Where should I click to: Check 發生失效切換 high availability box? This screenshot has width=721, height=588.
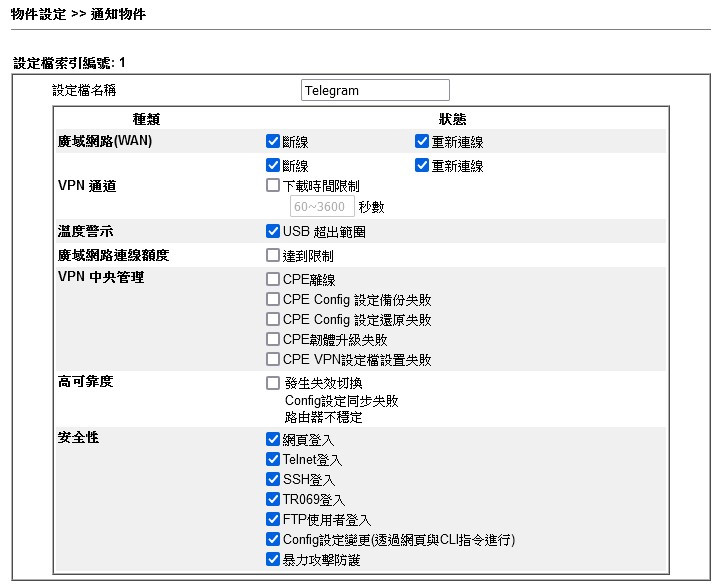pos(273,383)
